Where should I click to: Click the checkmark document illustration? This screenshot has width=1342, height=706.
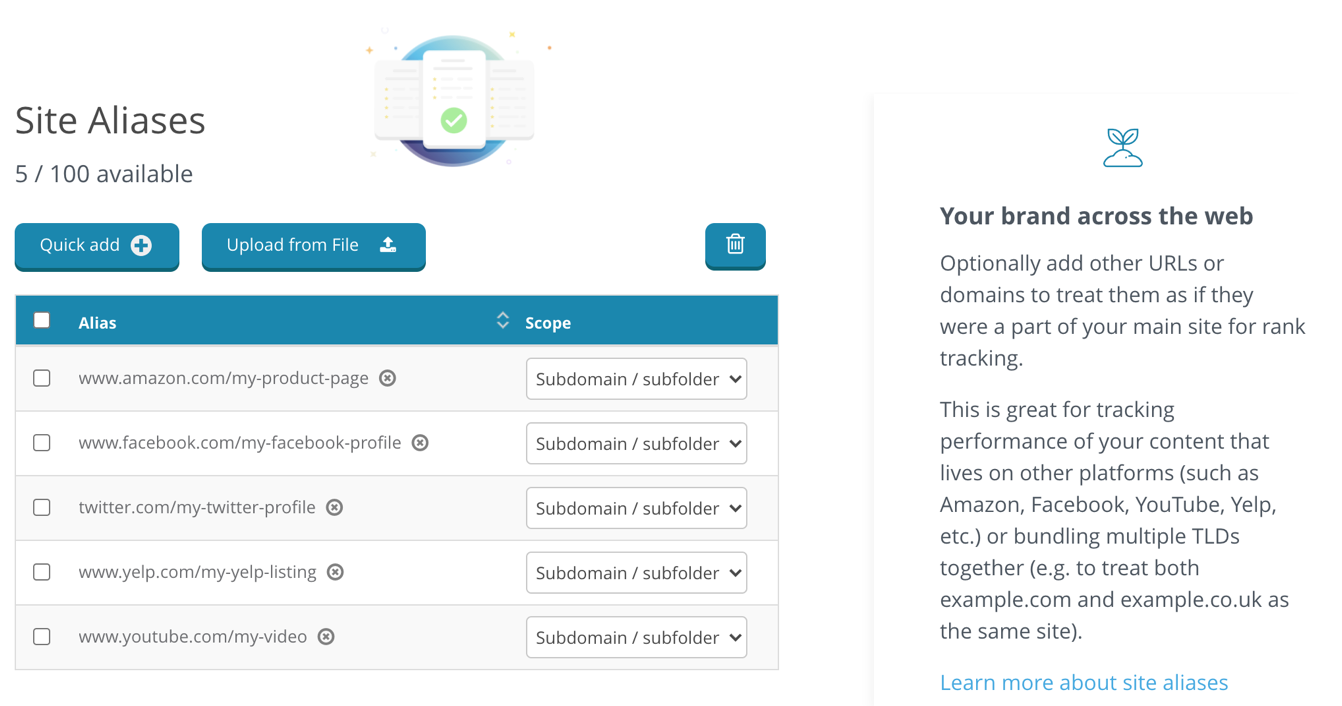[454, 102]
